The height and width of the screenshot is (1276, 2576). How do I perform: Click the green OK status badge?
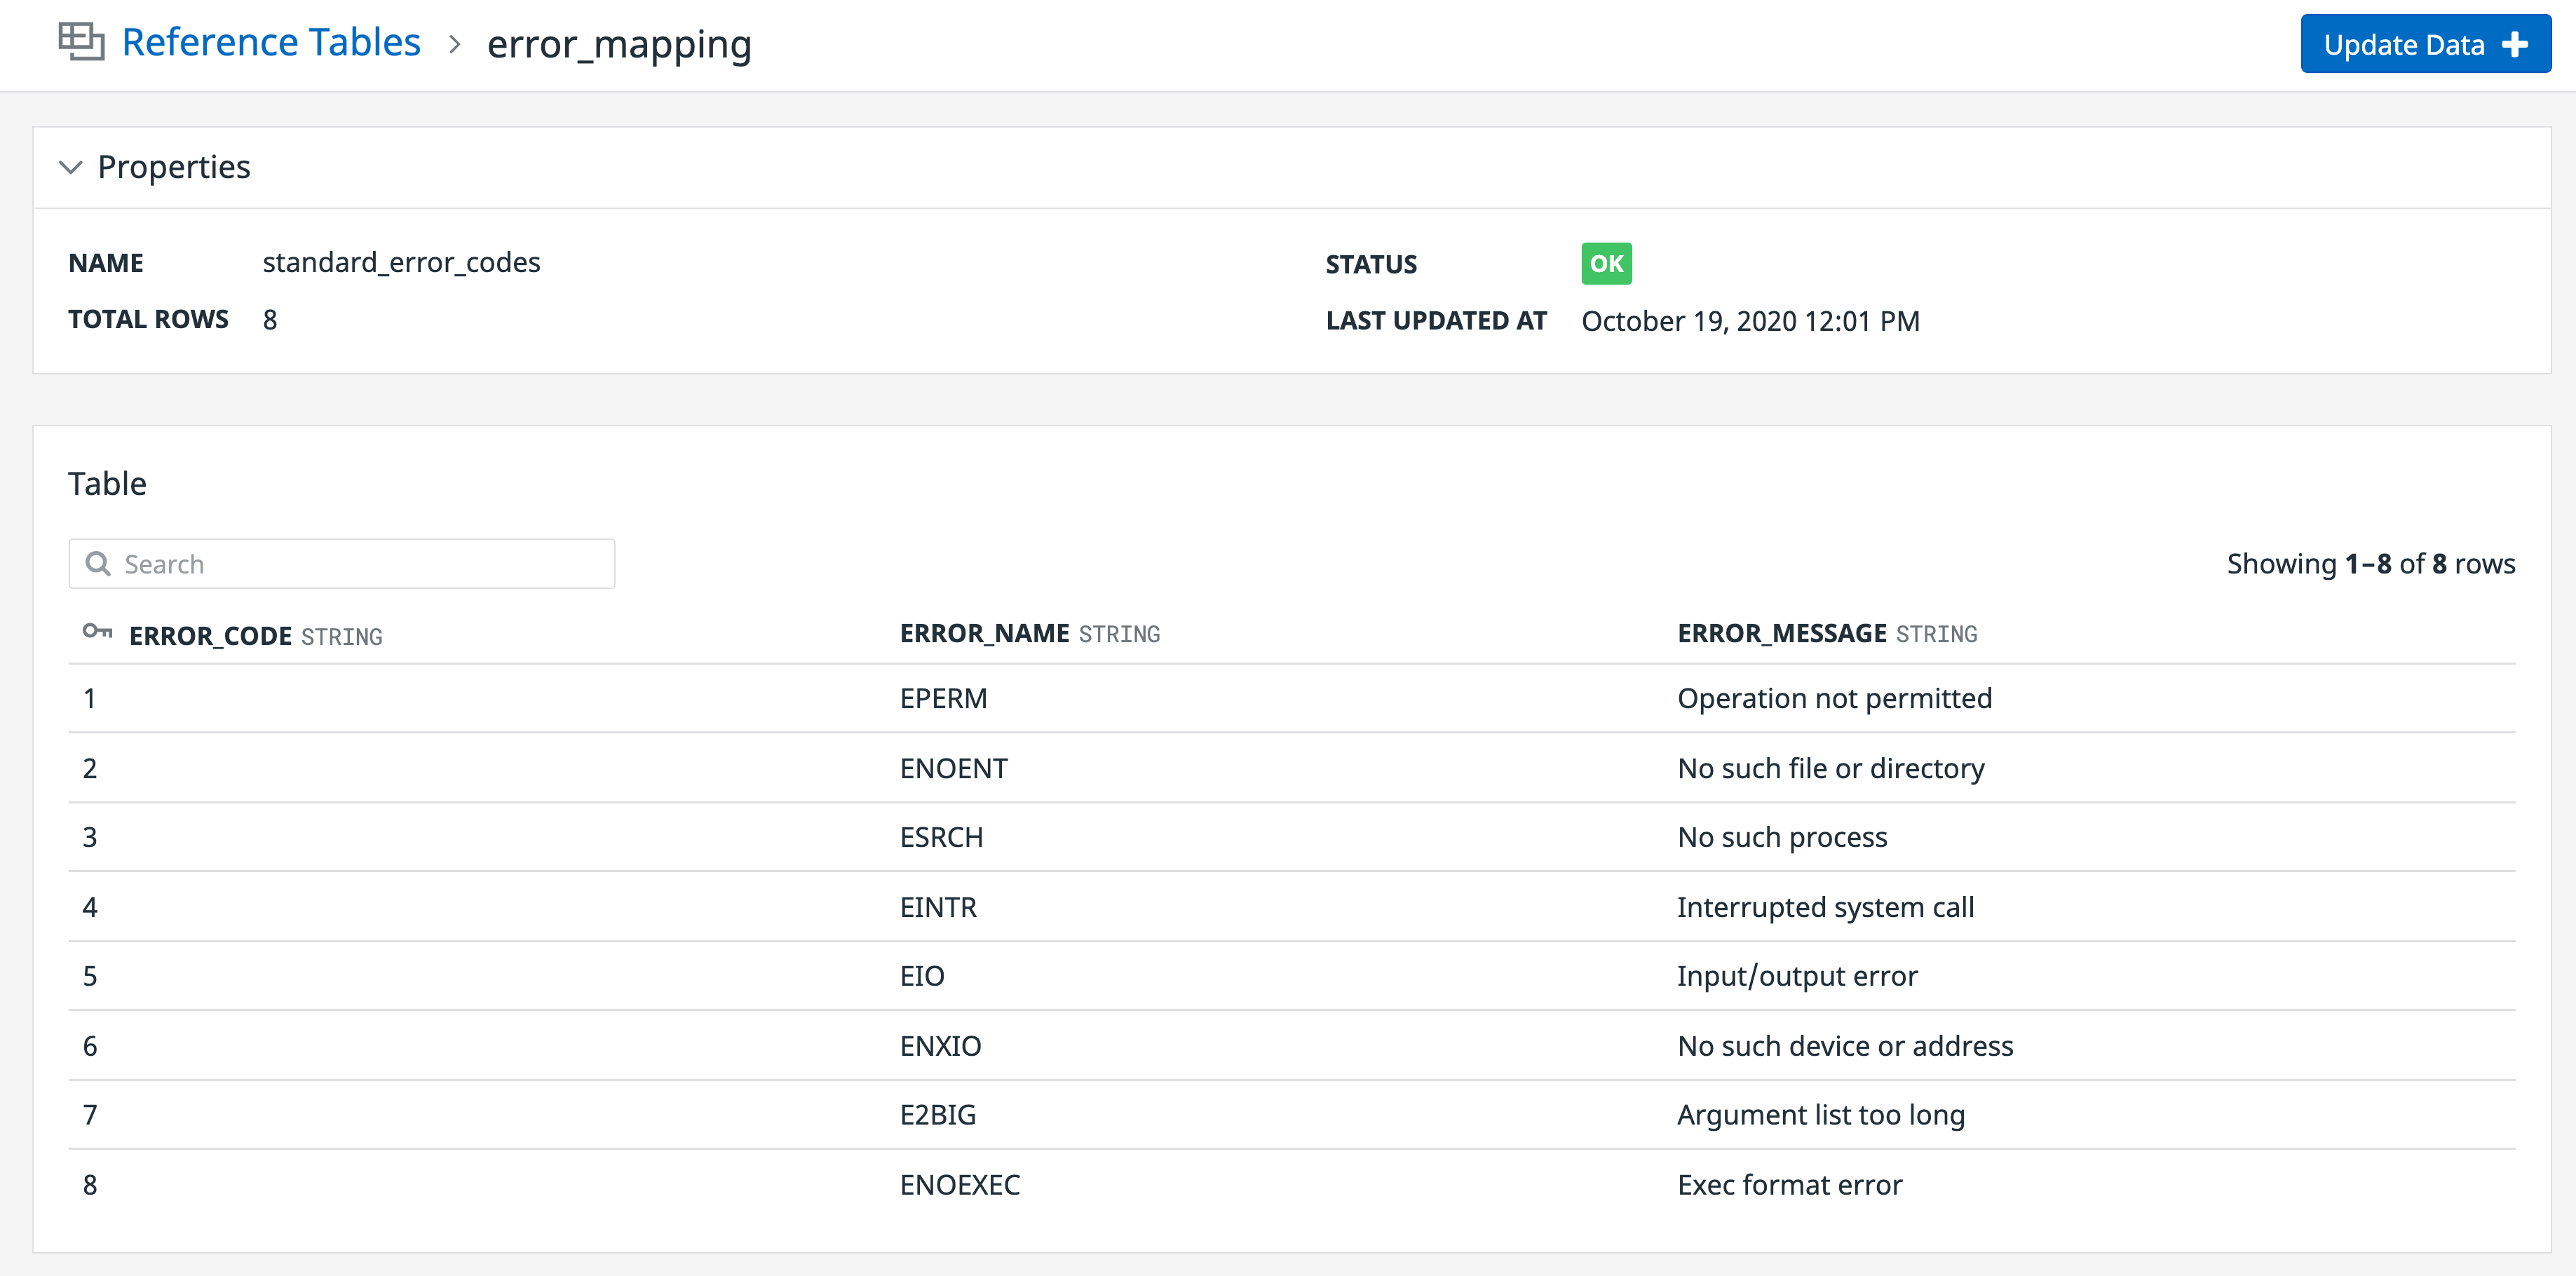click(1606, 263)
